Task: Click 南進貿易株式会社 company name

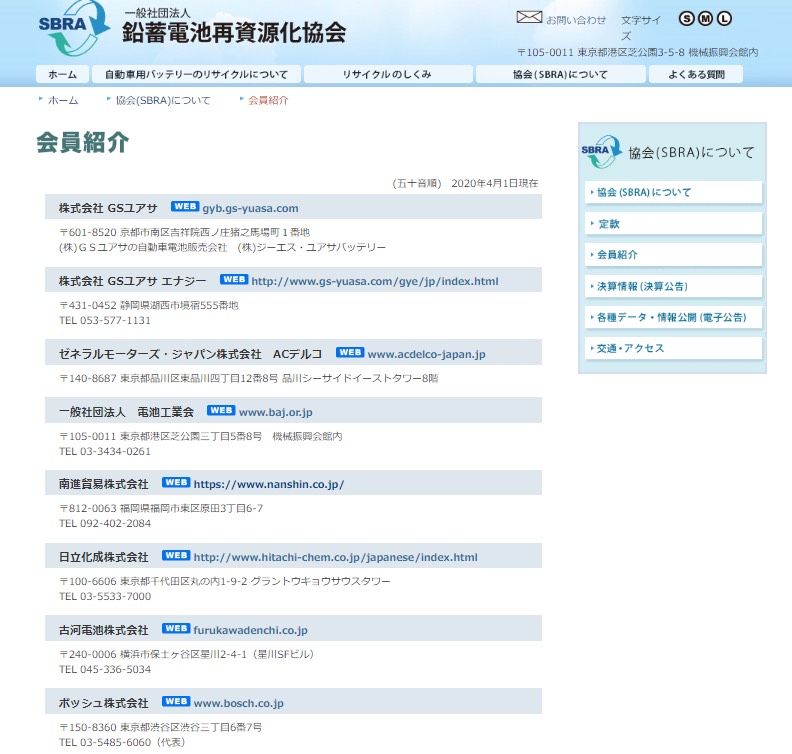Action: 104,484
